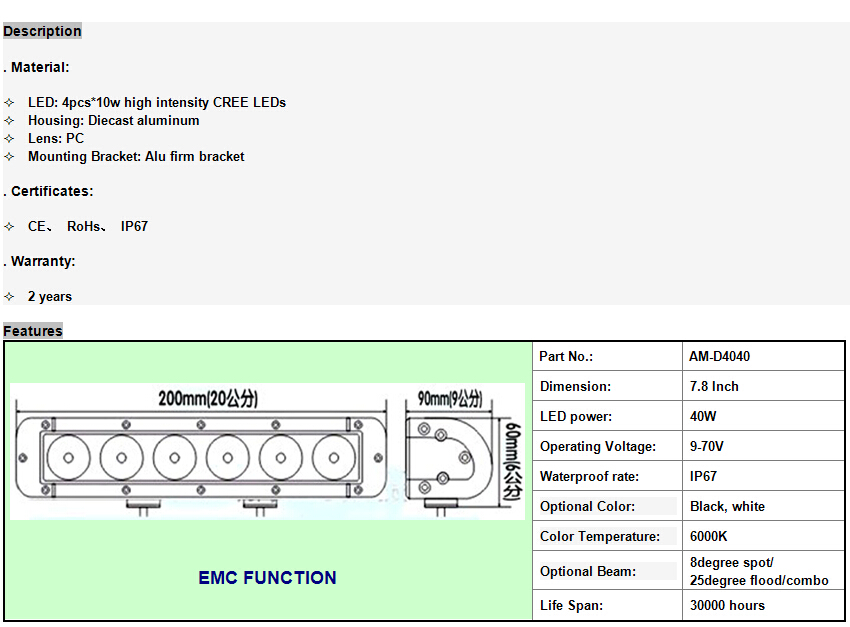Select the 30000 hours life span value
Image resolution: width=850 pixels, height=627 pixels.
[x=727, y=605]
